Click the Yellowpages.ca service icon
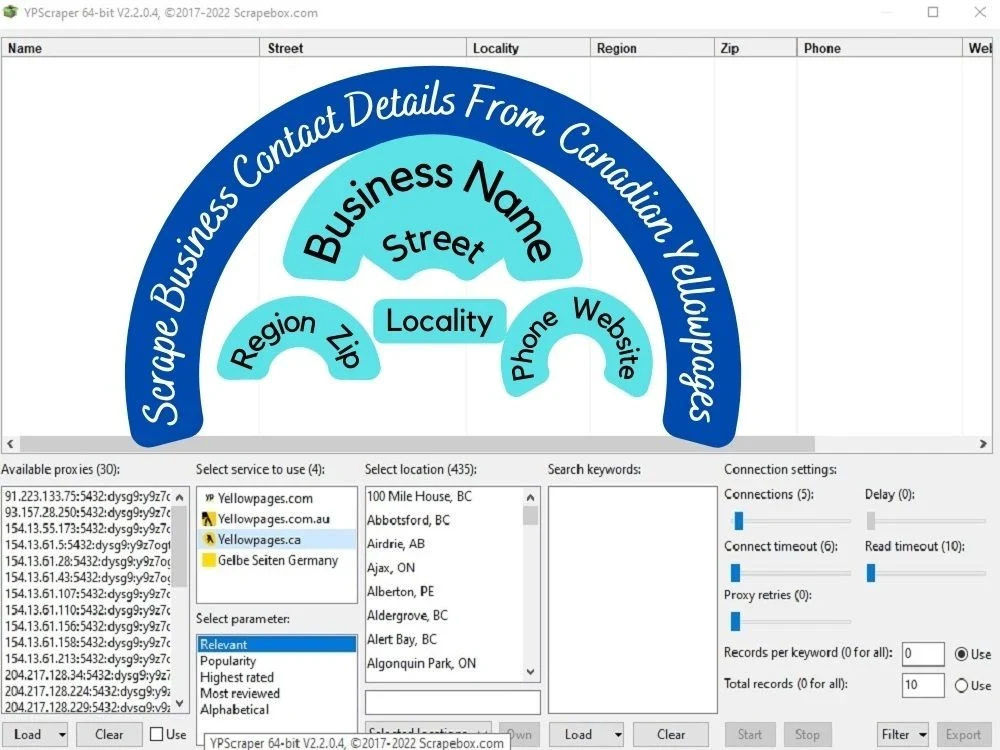The height and width of the screenshot is (750, 1000). coord(209,540)
